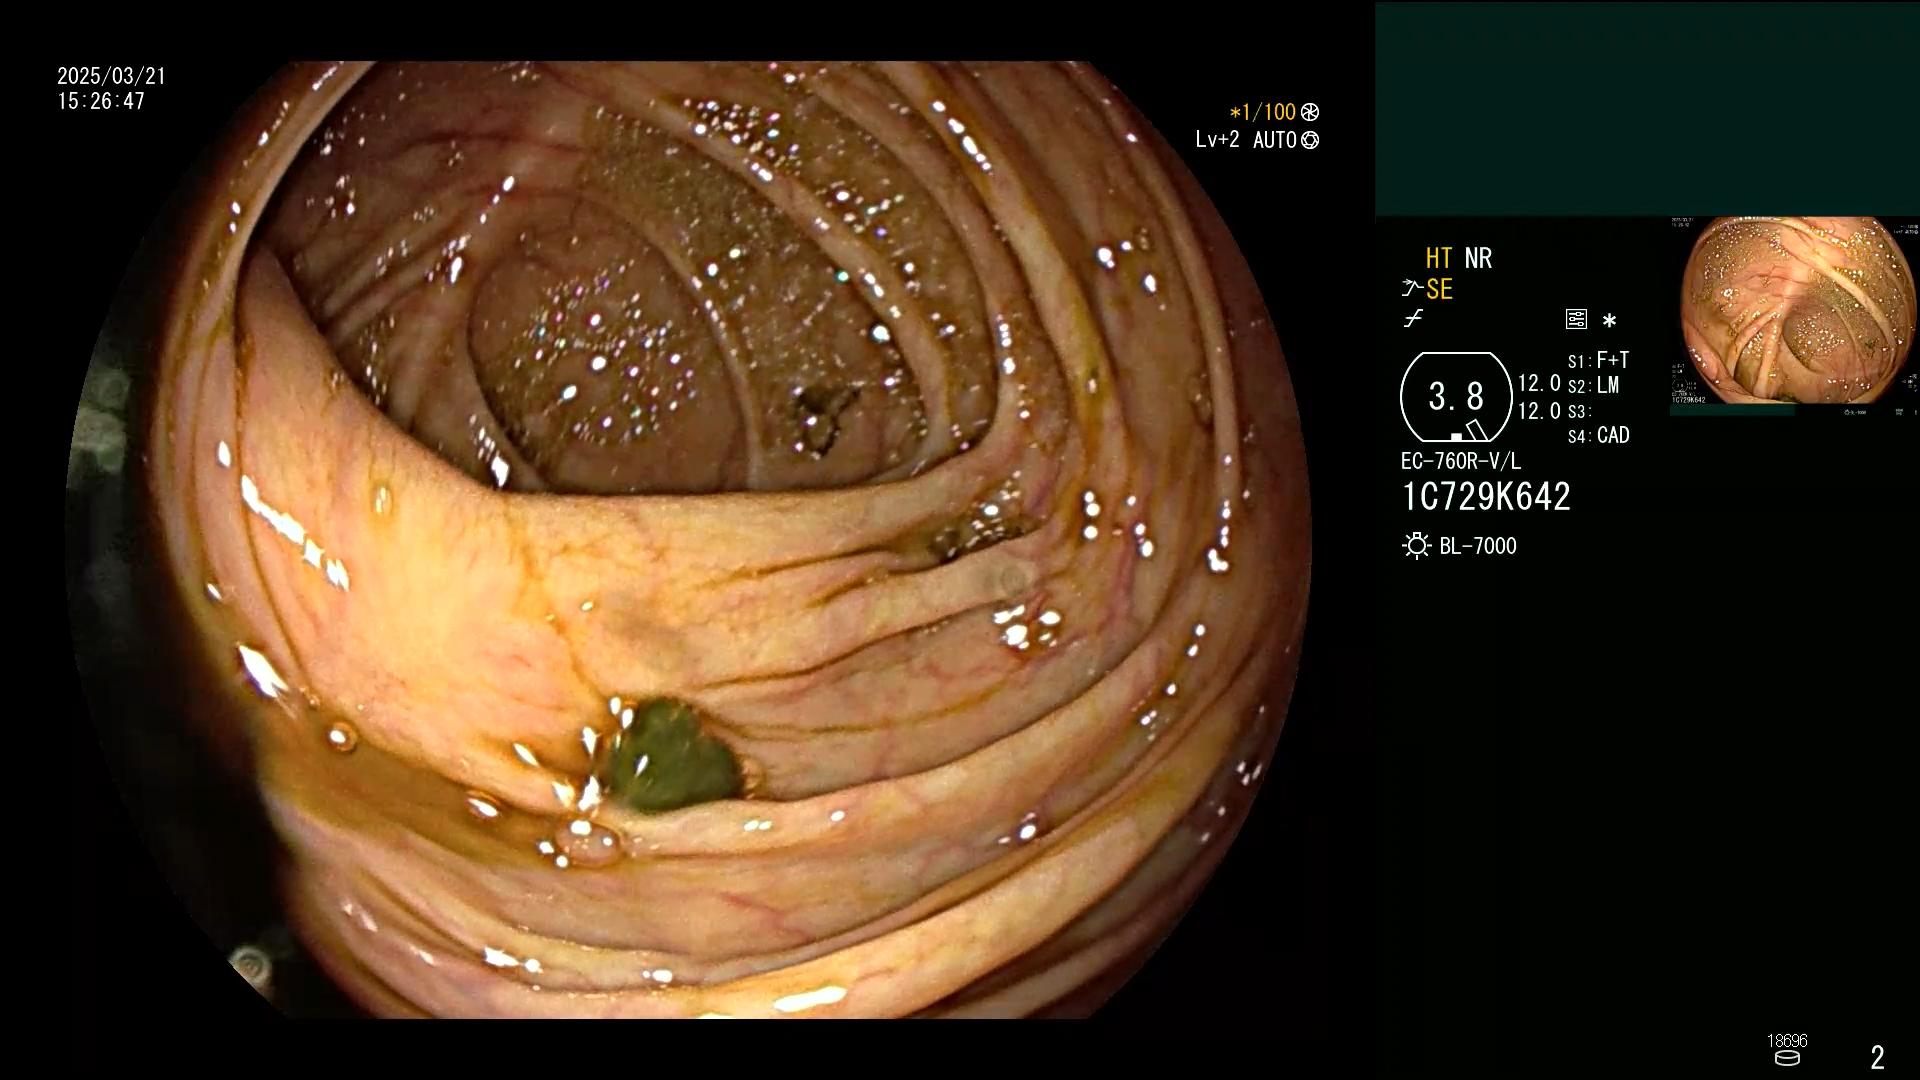This screenshot has width=1920, height=1080.
Task: Click the Lv+2 brightness level text
Action: (x=1217, y=140)
